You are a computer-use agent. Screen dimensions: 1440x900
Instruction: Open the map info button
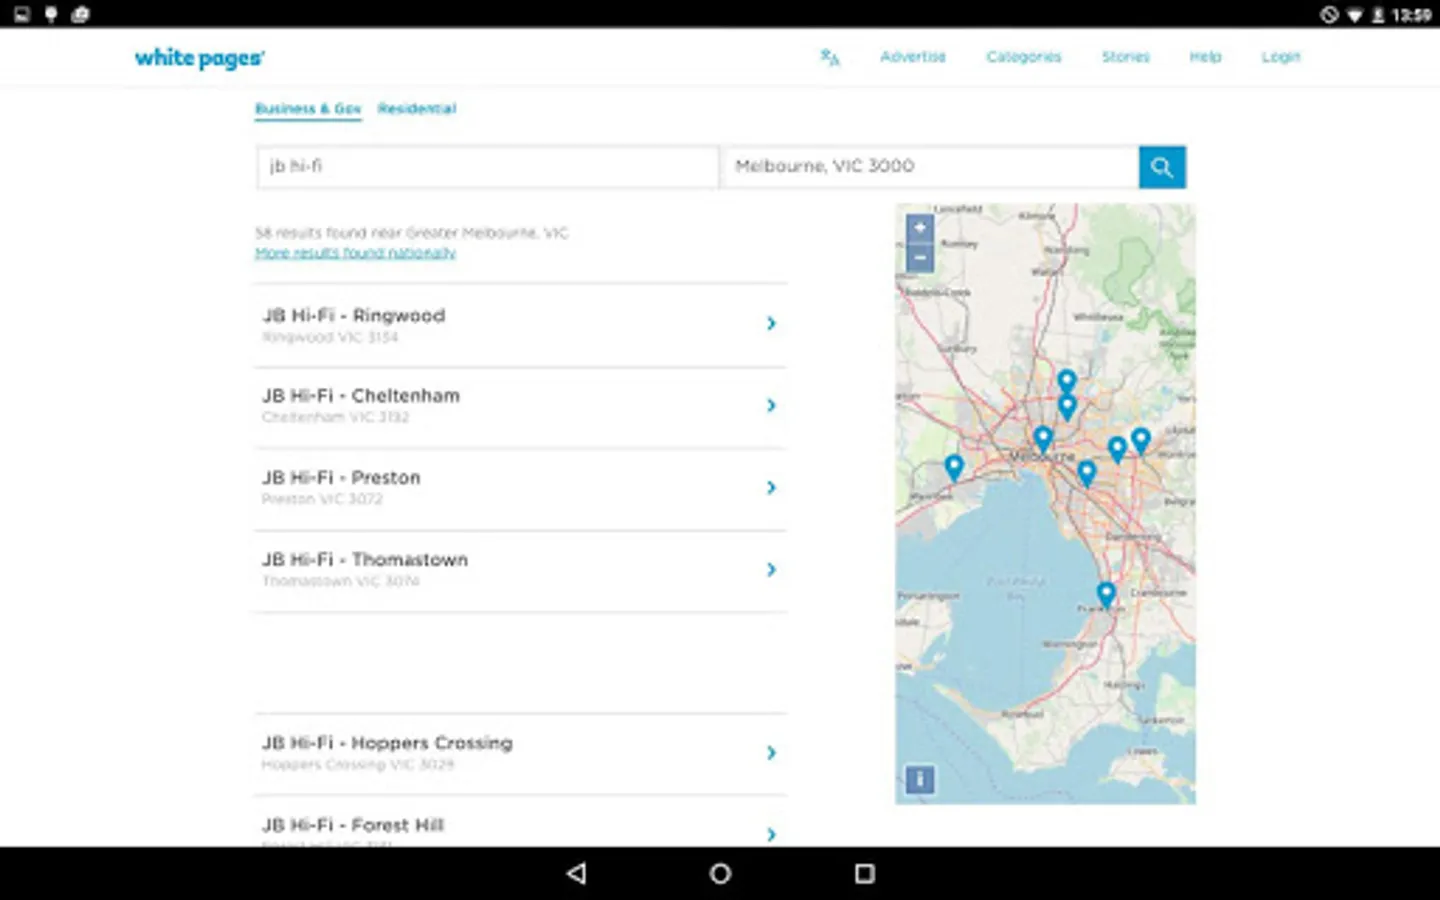tap(920, 779)
